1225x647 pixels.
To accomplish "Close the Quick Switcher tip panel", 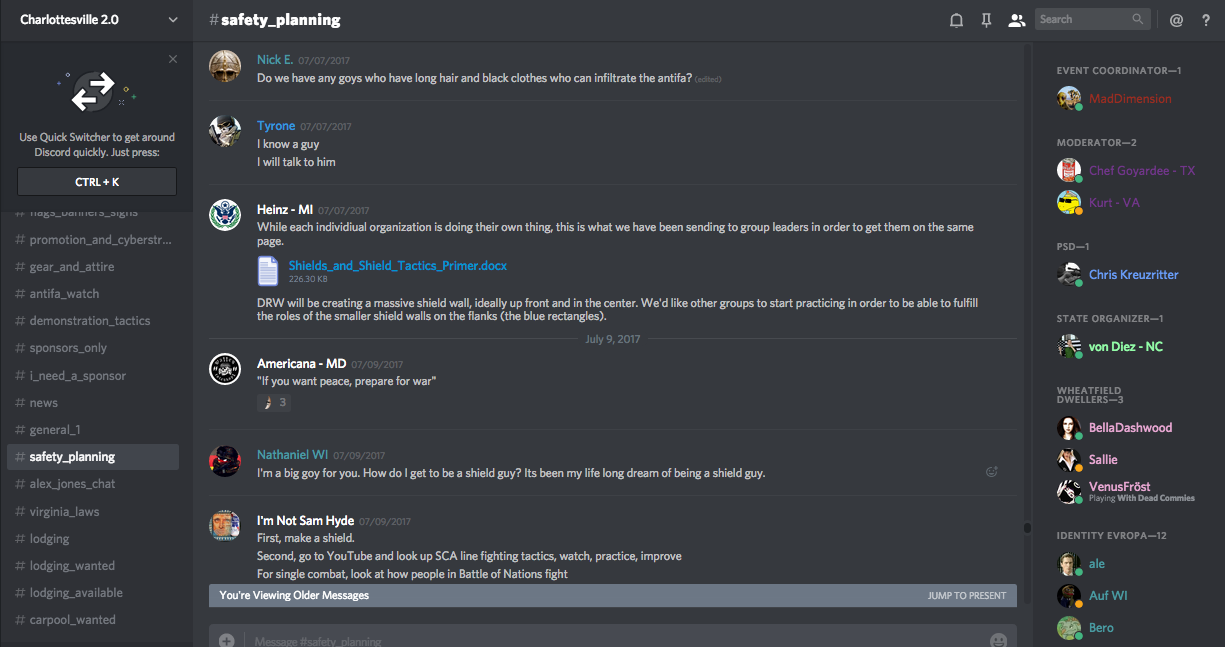I will pyautogui.click(x=173, y=59).
